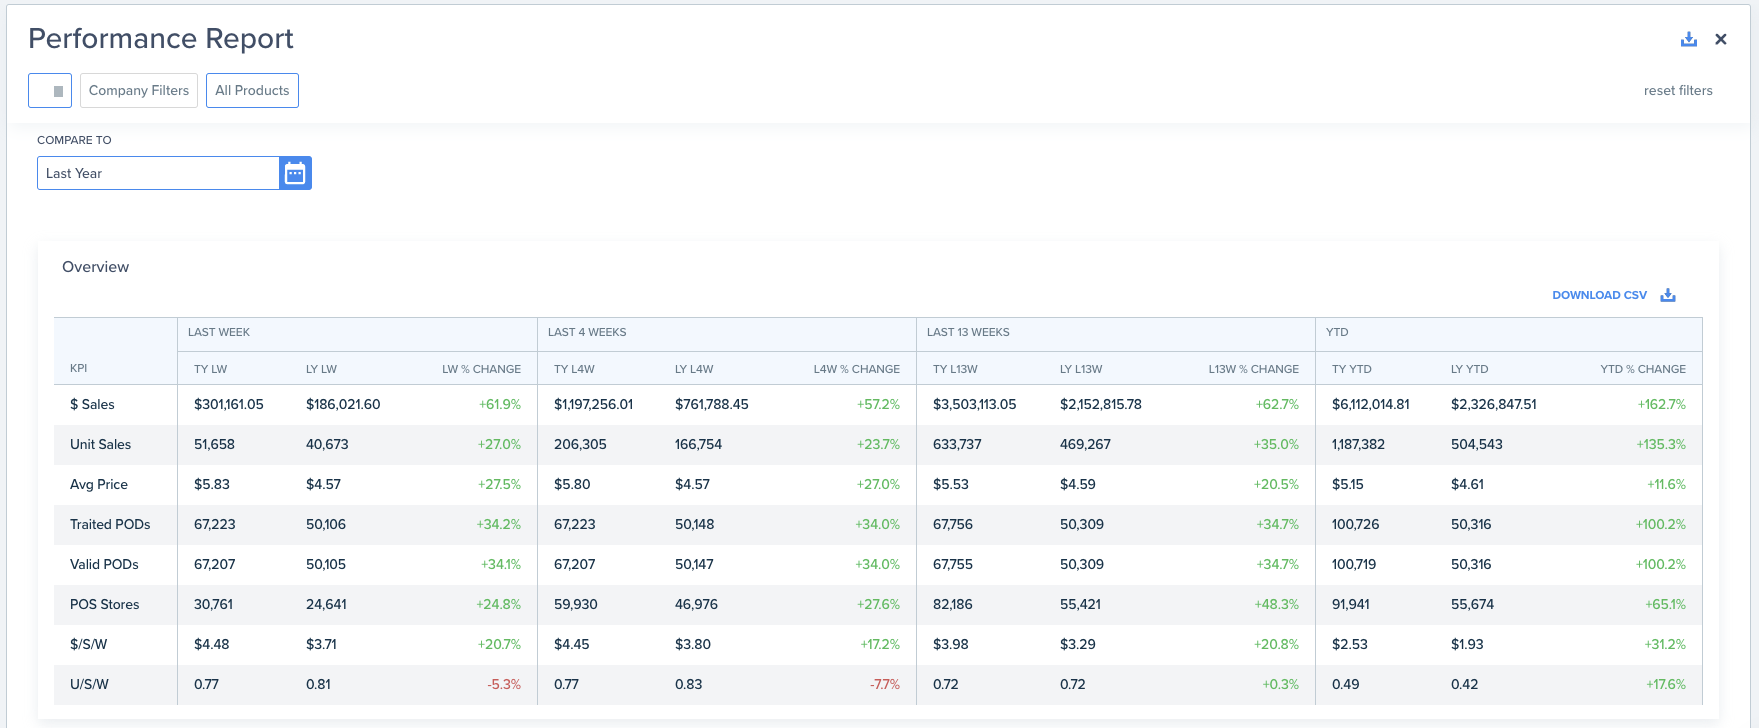Click the TY LW column header
Screen dimensions: 1759x728
(x=210, y=369)
